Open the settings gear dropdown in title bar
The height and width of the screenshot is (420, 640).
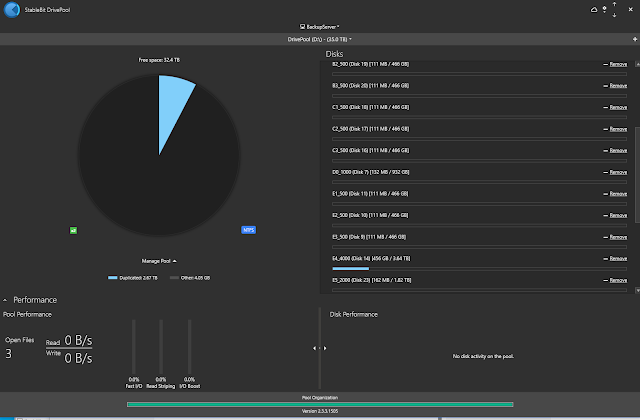pyautogui.click(x=604, y=9)
